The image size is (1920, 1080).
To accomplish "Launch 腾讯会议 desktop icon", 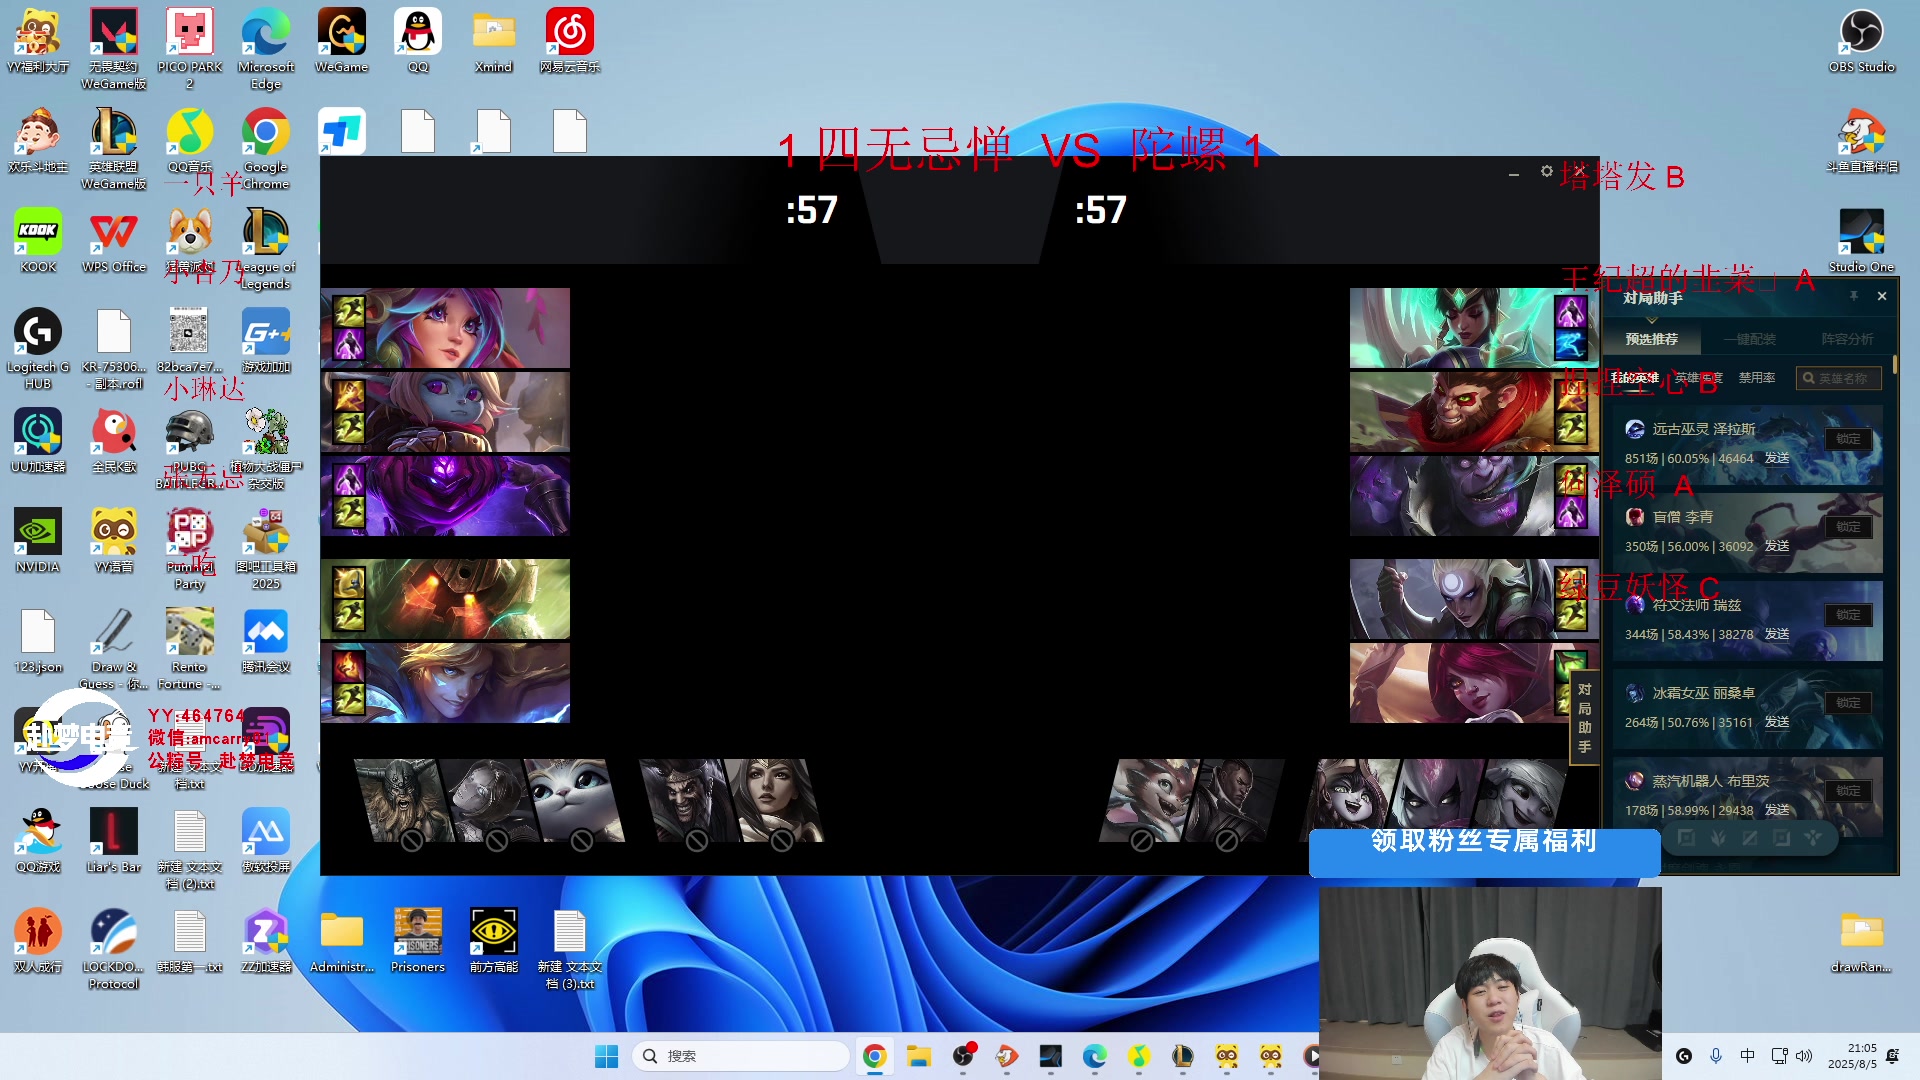I will [x=266, y=640].
